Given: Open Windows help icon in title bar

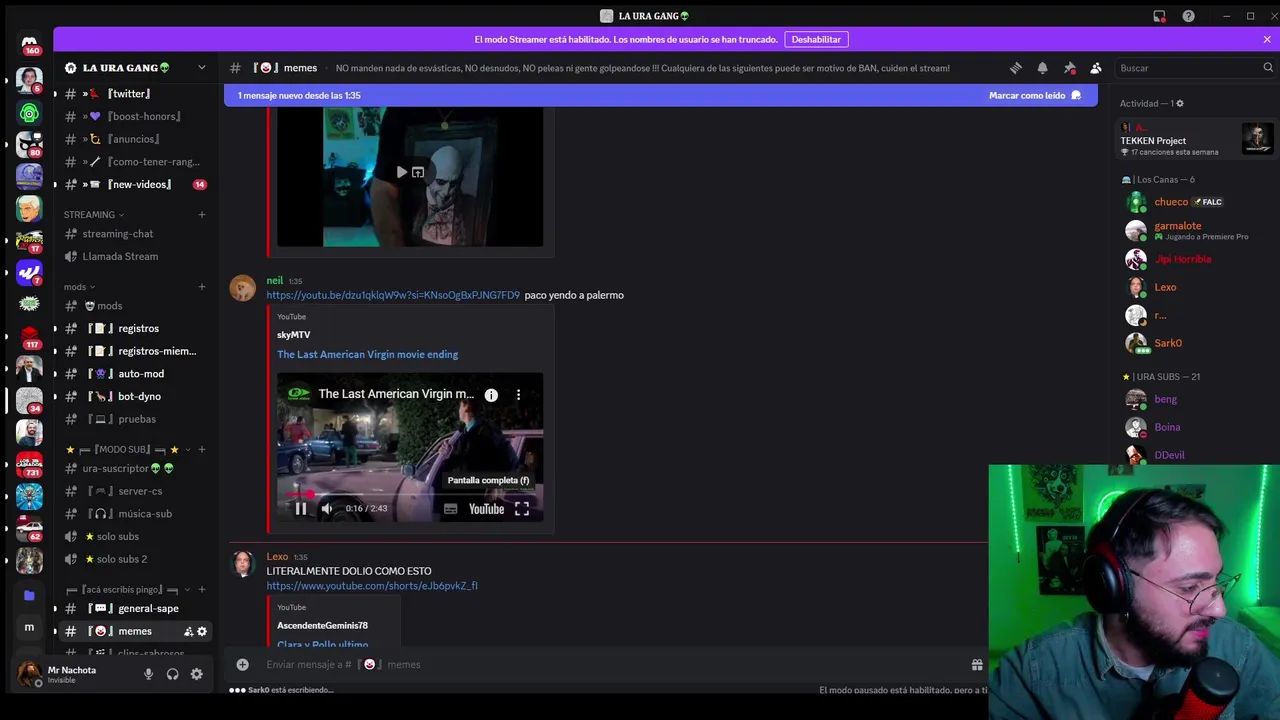Looking at the screenshot, I should click(x=1188, y=16).
